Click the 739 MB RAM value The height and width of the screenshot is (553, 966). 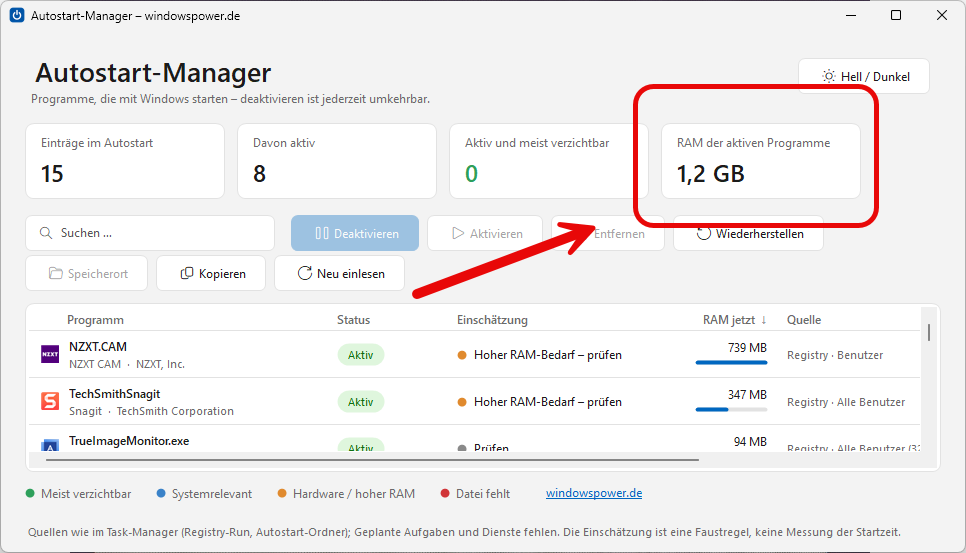tap(747, 347)
